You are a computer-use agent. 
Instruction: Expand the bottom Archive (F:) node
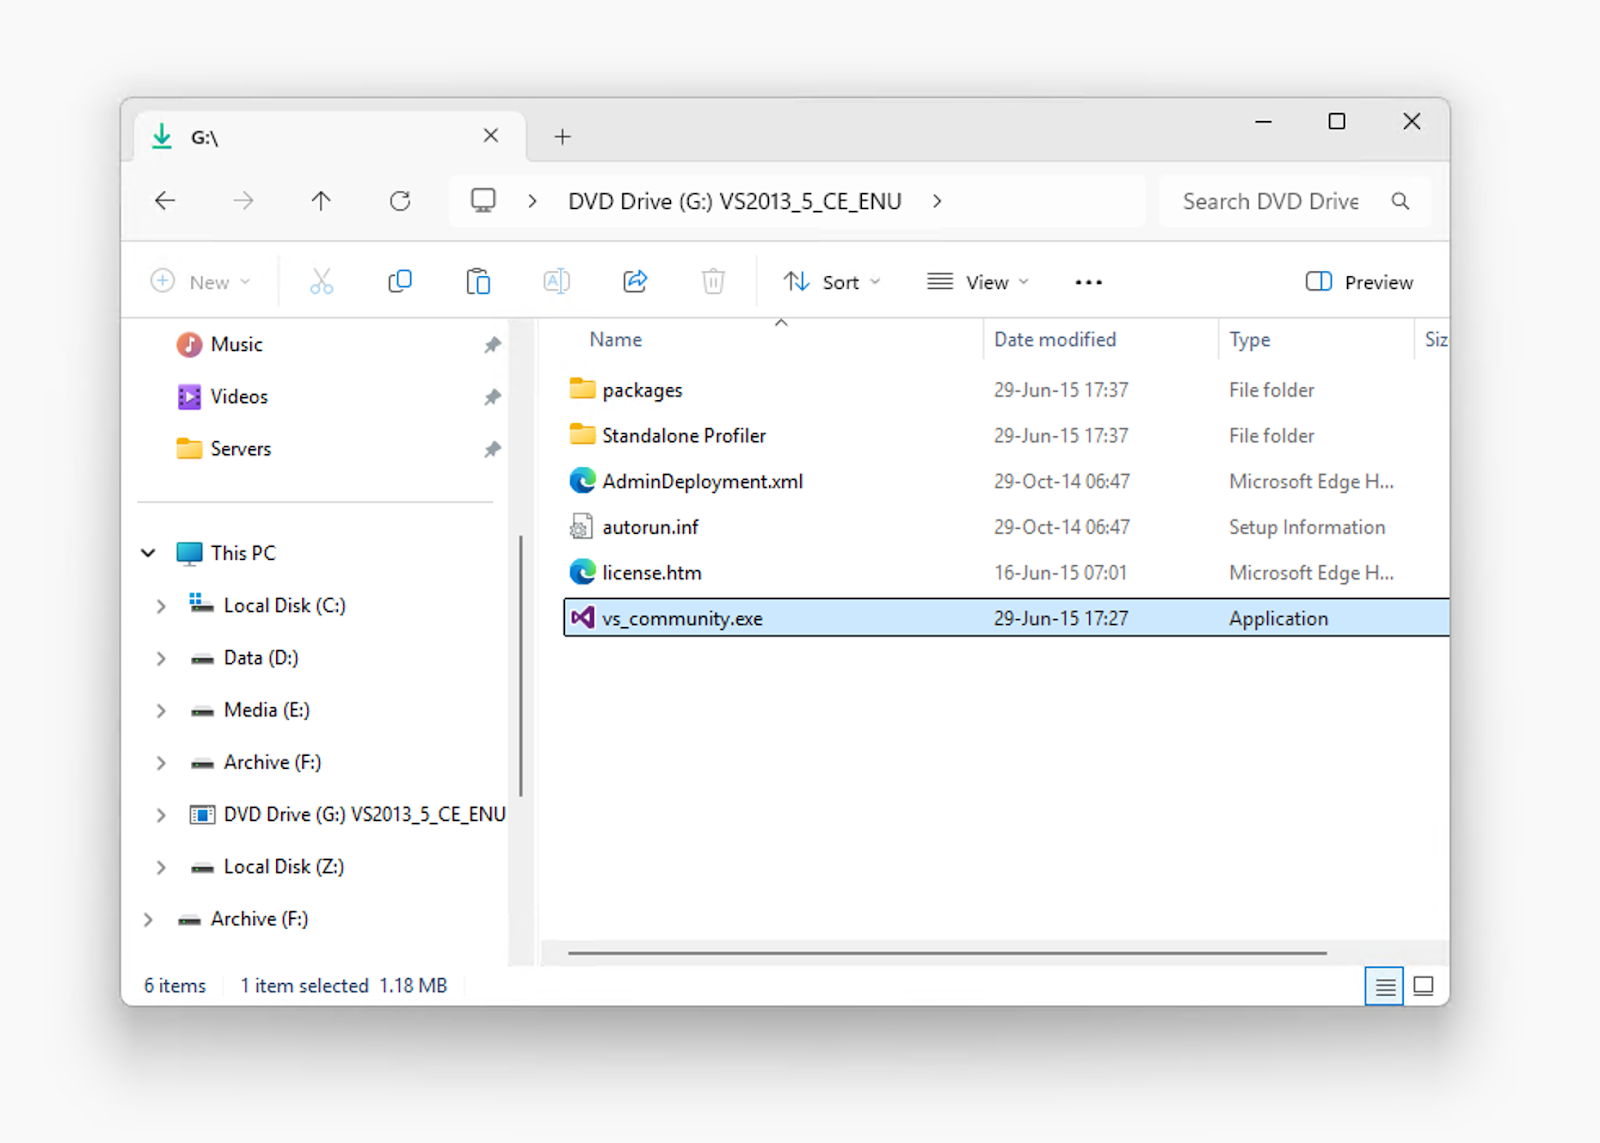[148, 919]
